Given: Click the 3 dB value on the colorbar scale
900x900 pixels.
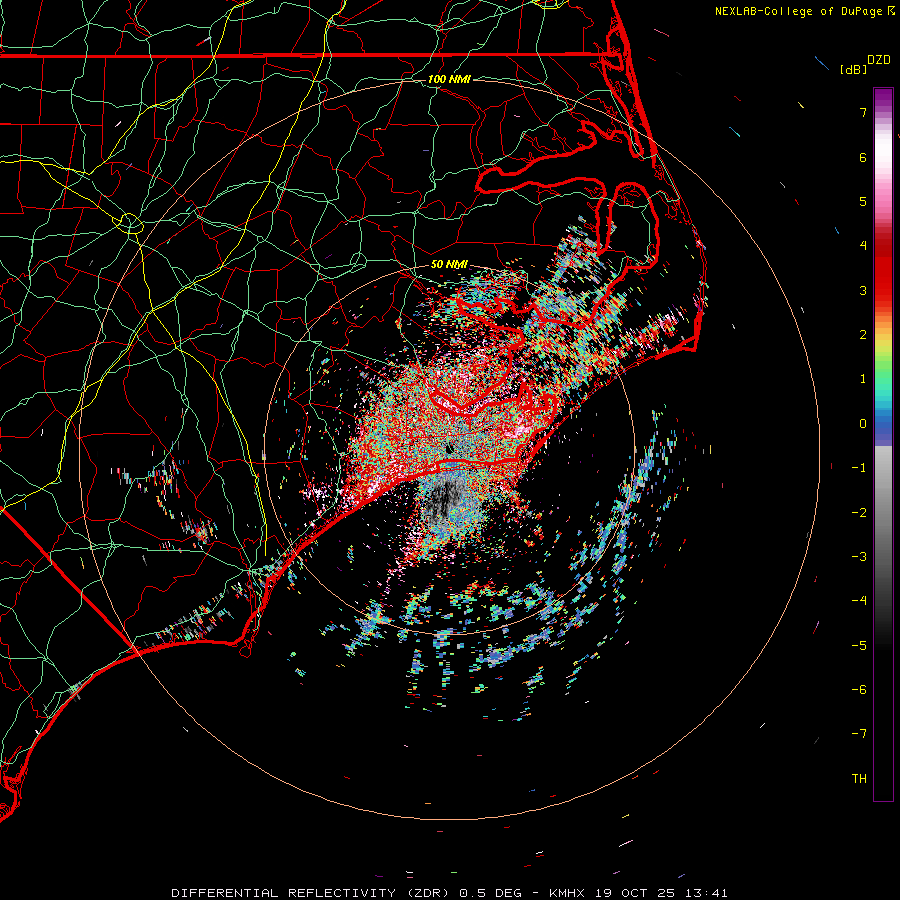Looking at the screenshot, I should [x=863, y=290].
